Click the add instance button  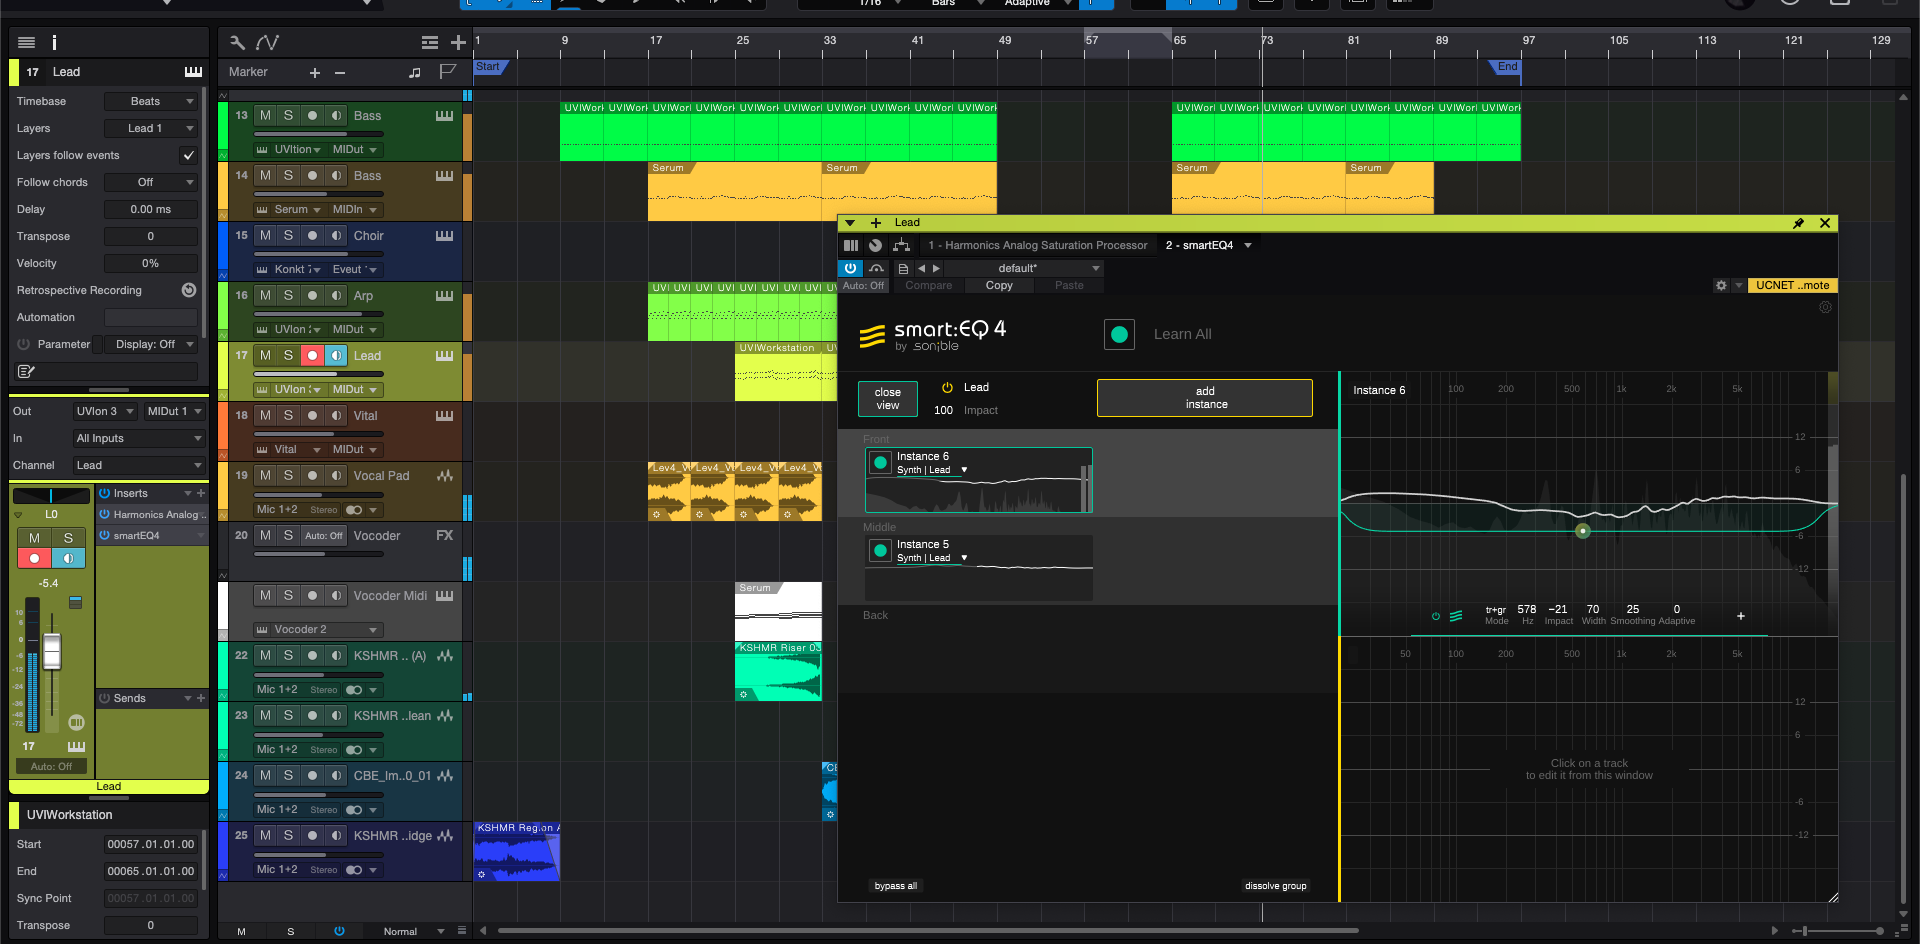point(1205,398)
